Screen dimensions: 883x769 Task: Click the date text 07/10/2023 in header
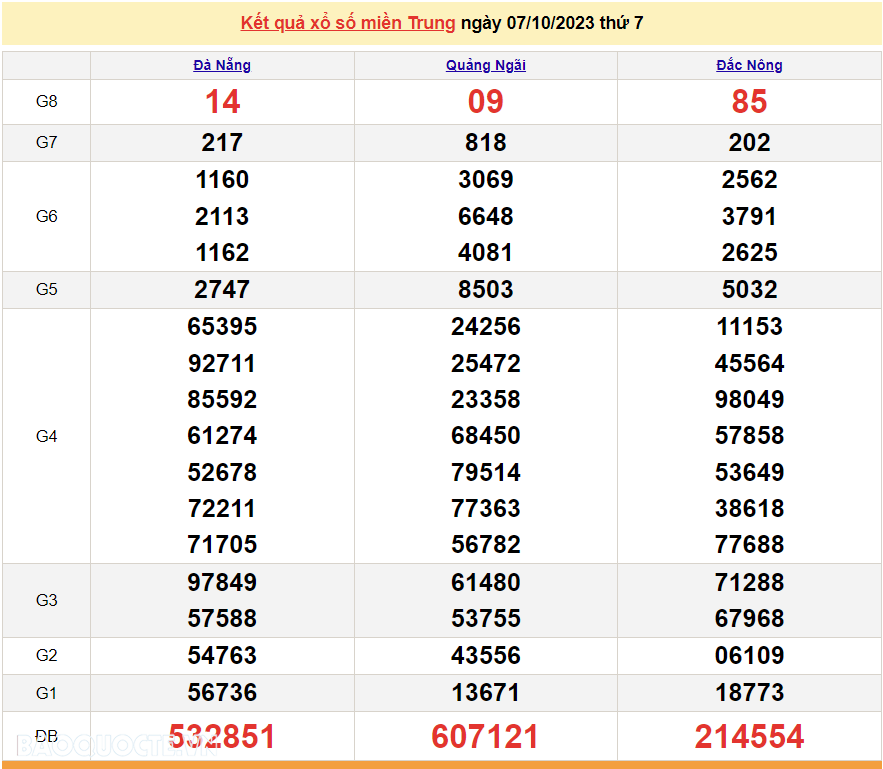click(550, 23)
